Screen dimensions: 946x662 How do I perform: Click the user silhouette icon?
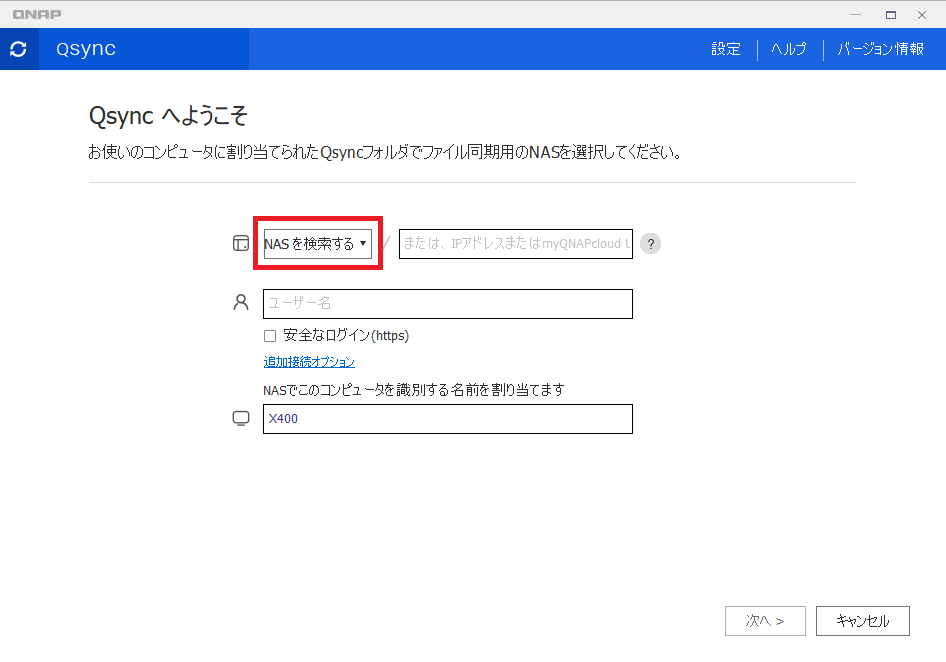click(241, 302)
